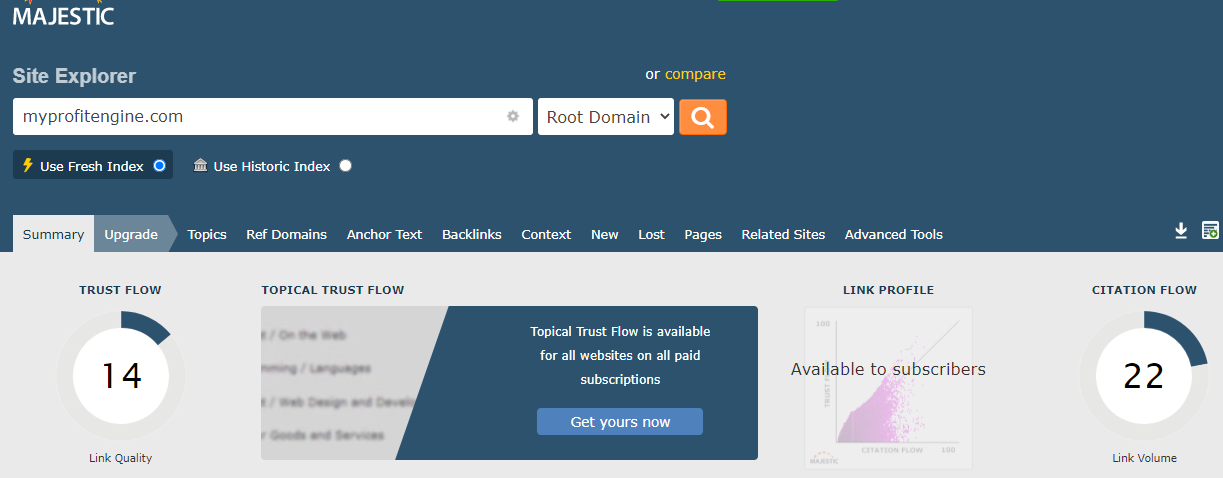
Task: Open Related Sites tab
Action: [783, 234]
